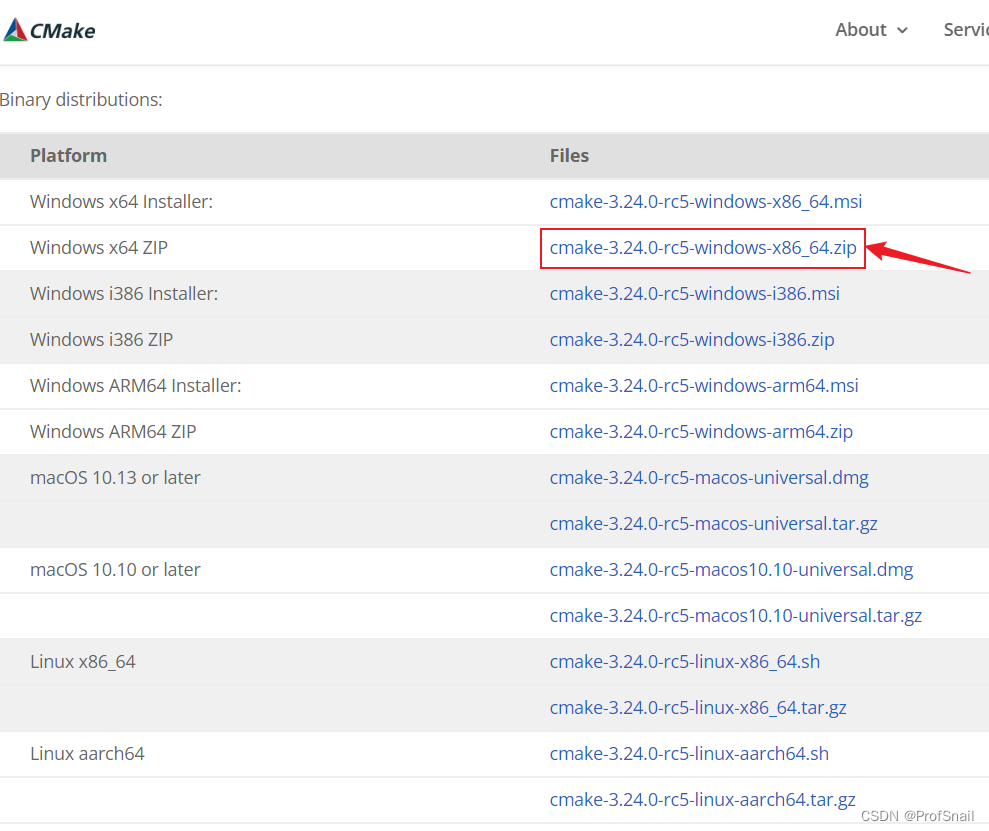Download cmake-3.24.0-rc5-macos10.10-universal.tar.gz archive
This screenshot has width=989, height=831.
point(736,615)
